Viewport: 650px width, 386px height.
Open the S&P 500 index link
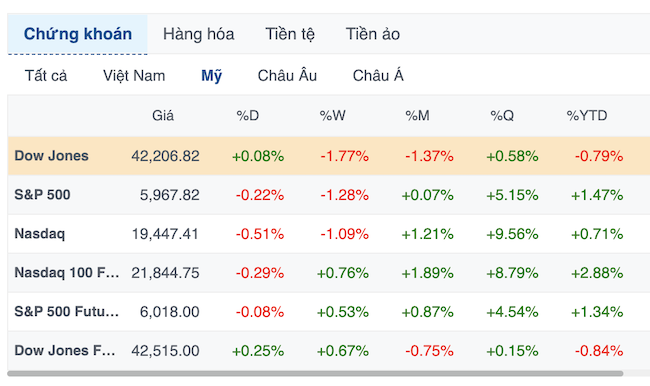[x=42, y=195]
